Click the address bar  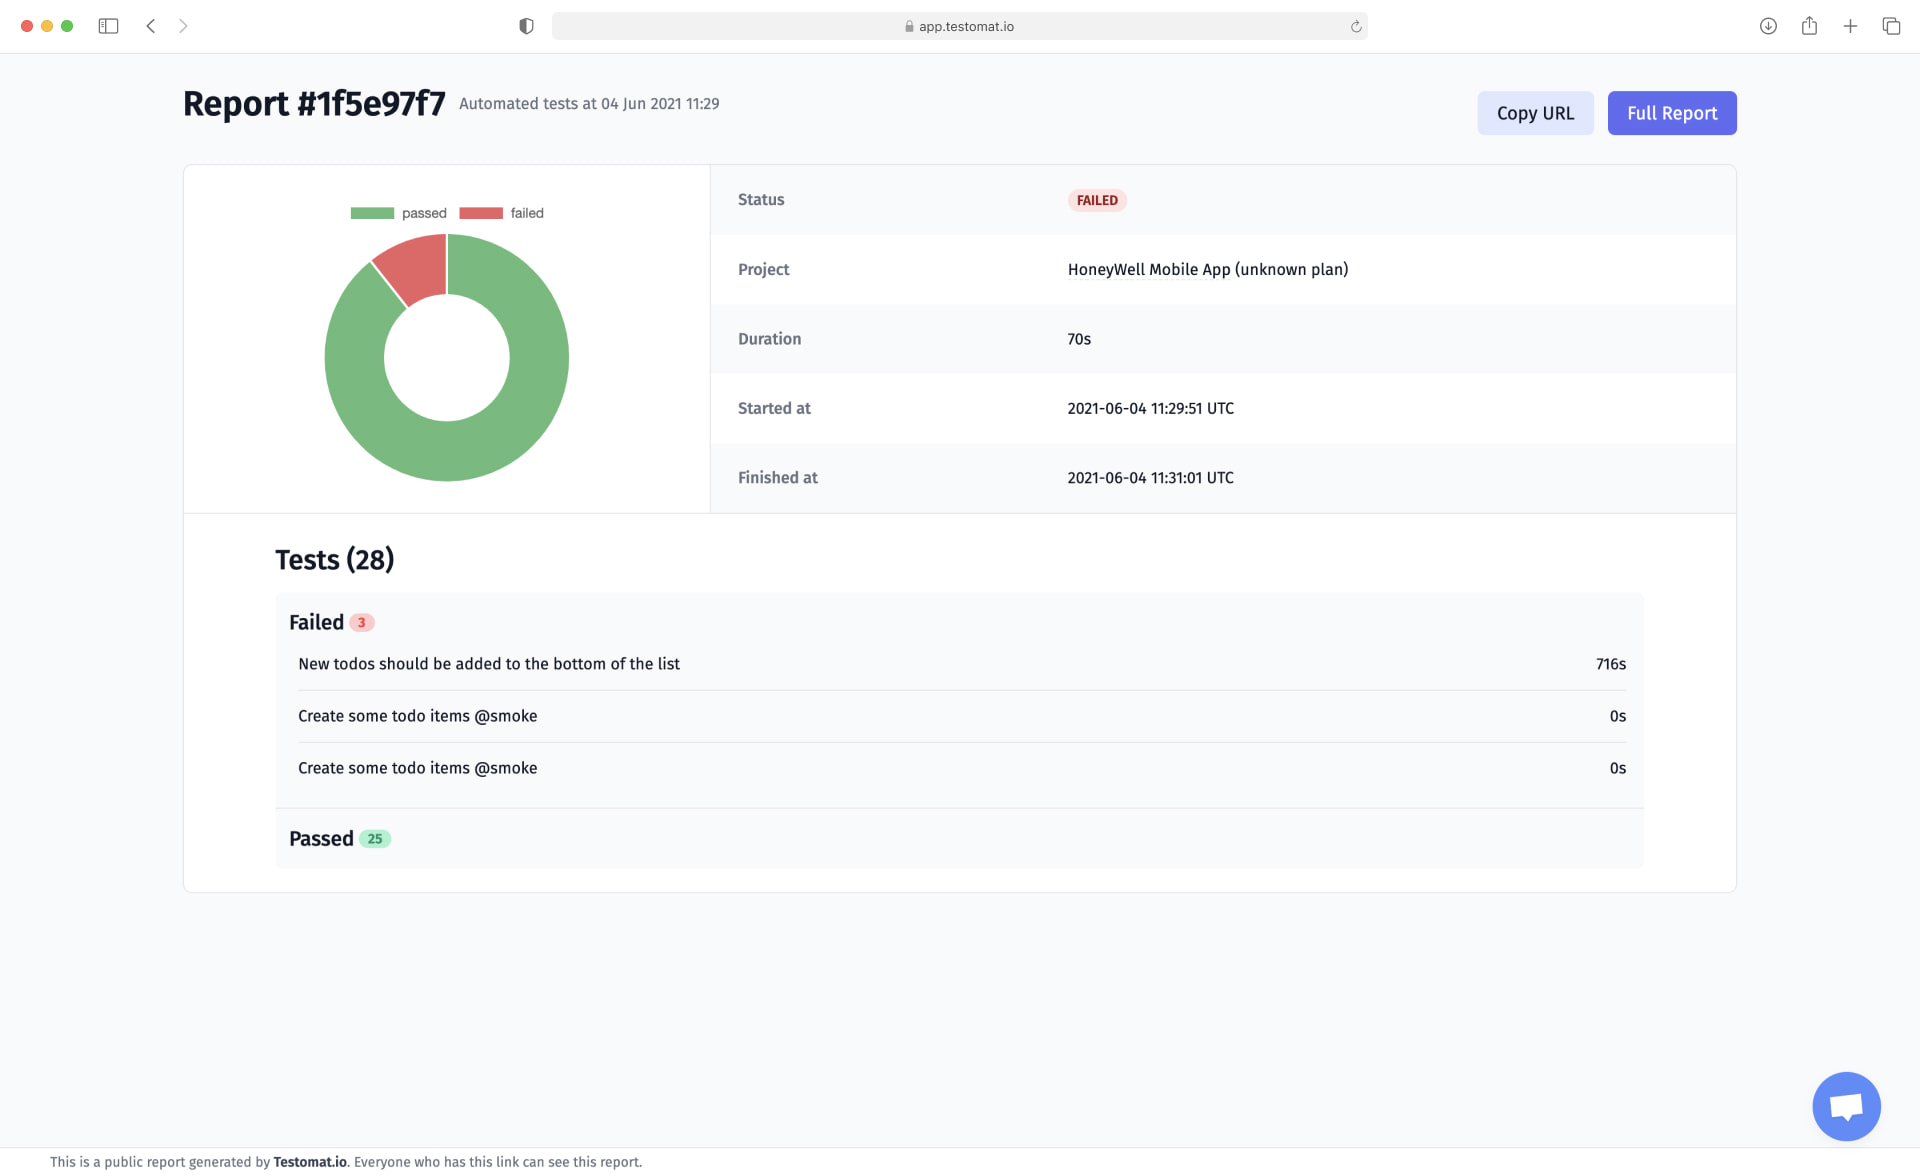960,26
